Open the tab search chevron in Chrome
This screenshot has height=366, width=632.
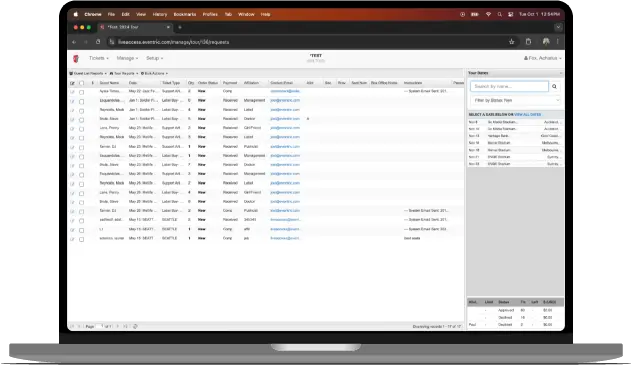coord(558,27)
